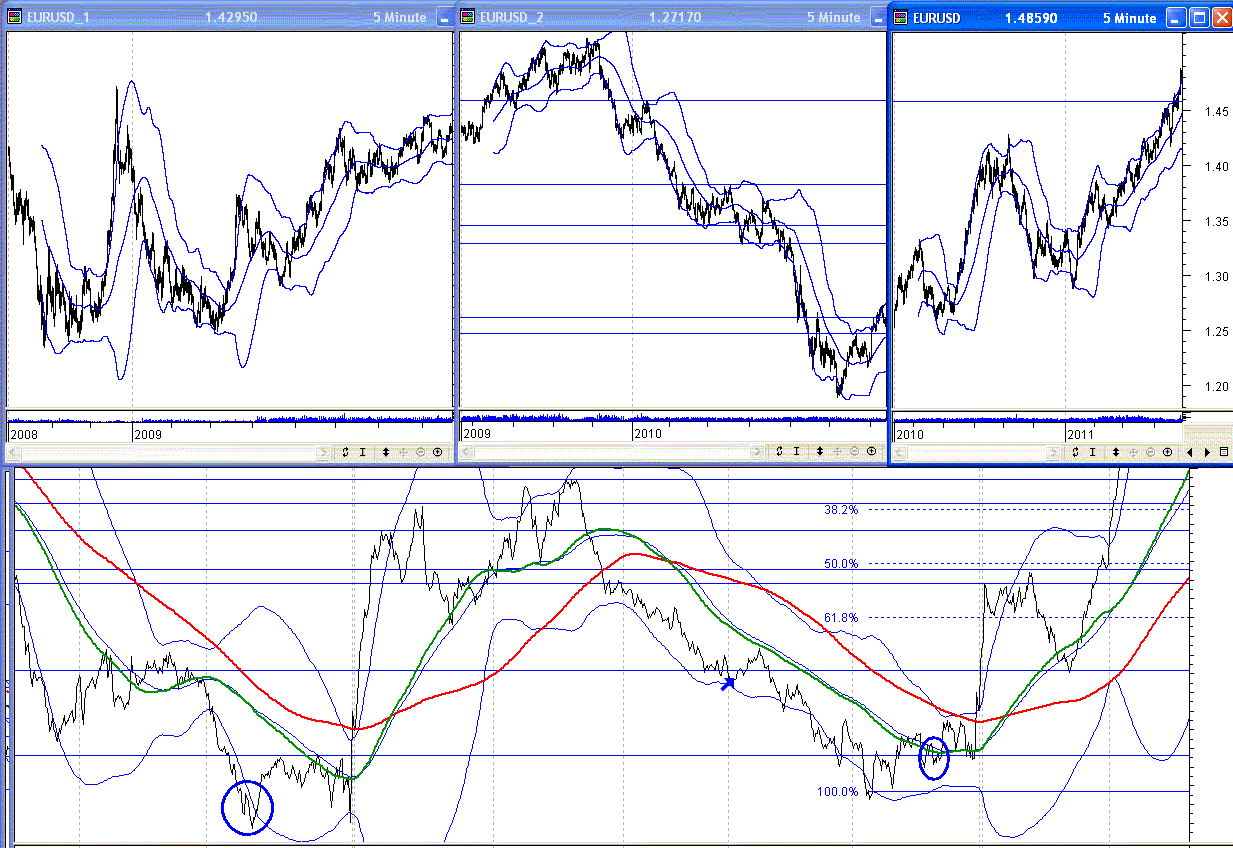Click the active EURUSD window title icon
Screen dimensions: 1233x848
[901, 17]
